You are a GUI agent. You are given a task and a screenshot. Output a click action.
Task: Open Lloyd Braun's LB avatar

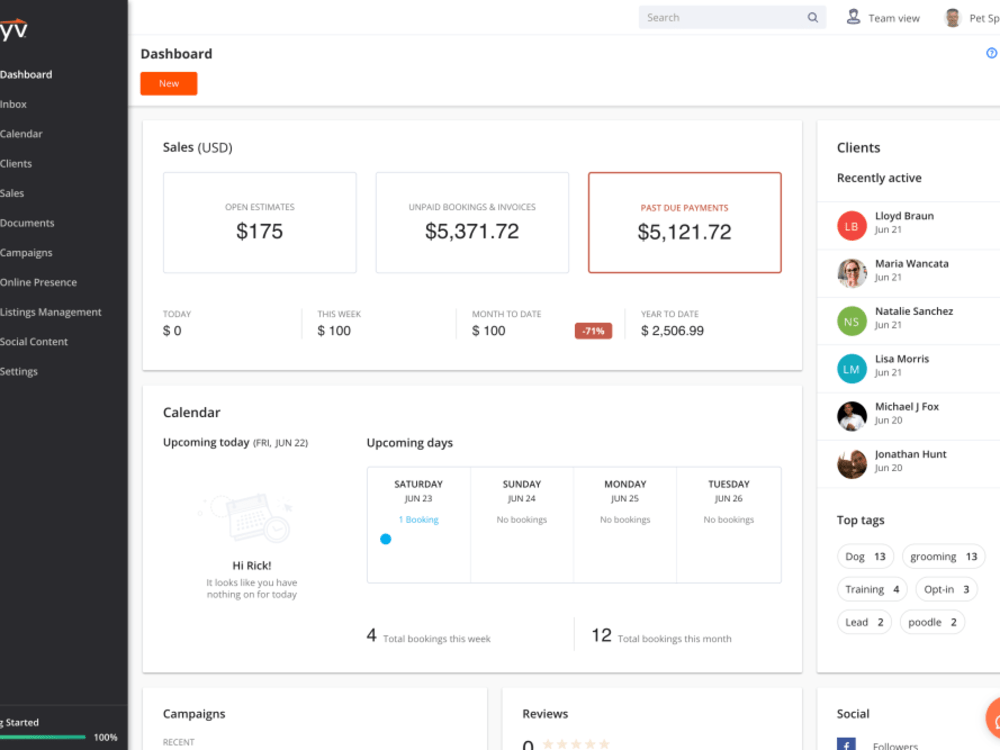(851, 226)
